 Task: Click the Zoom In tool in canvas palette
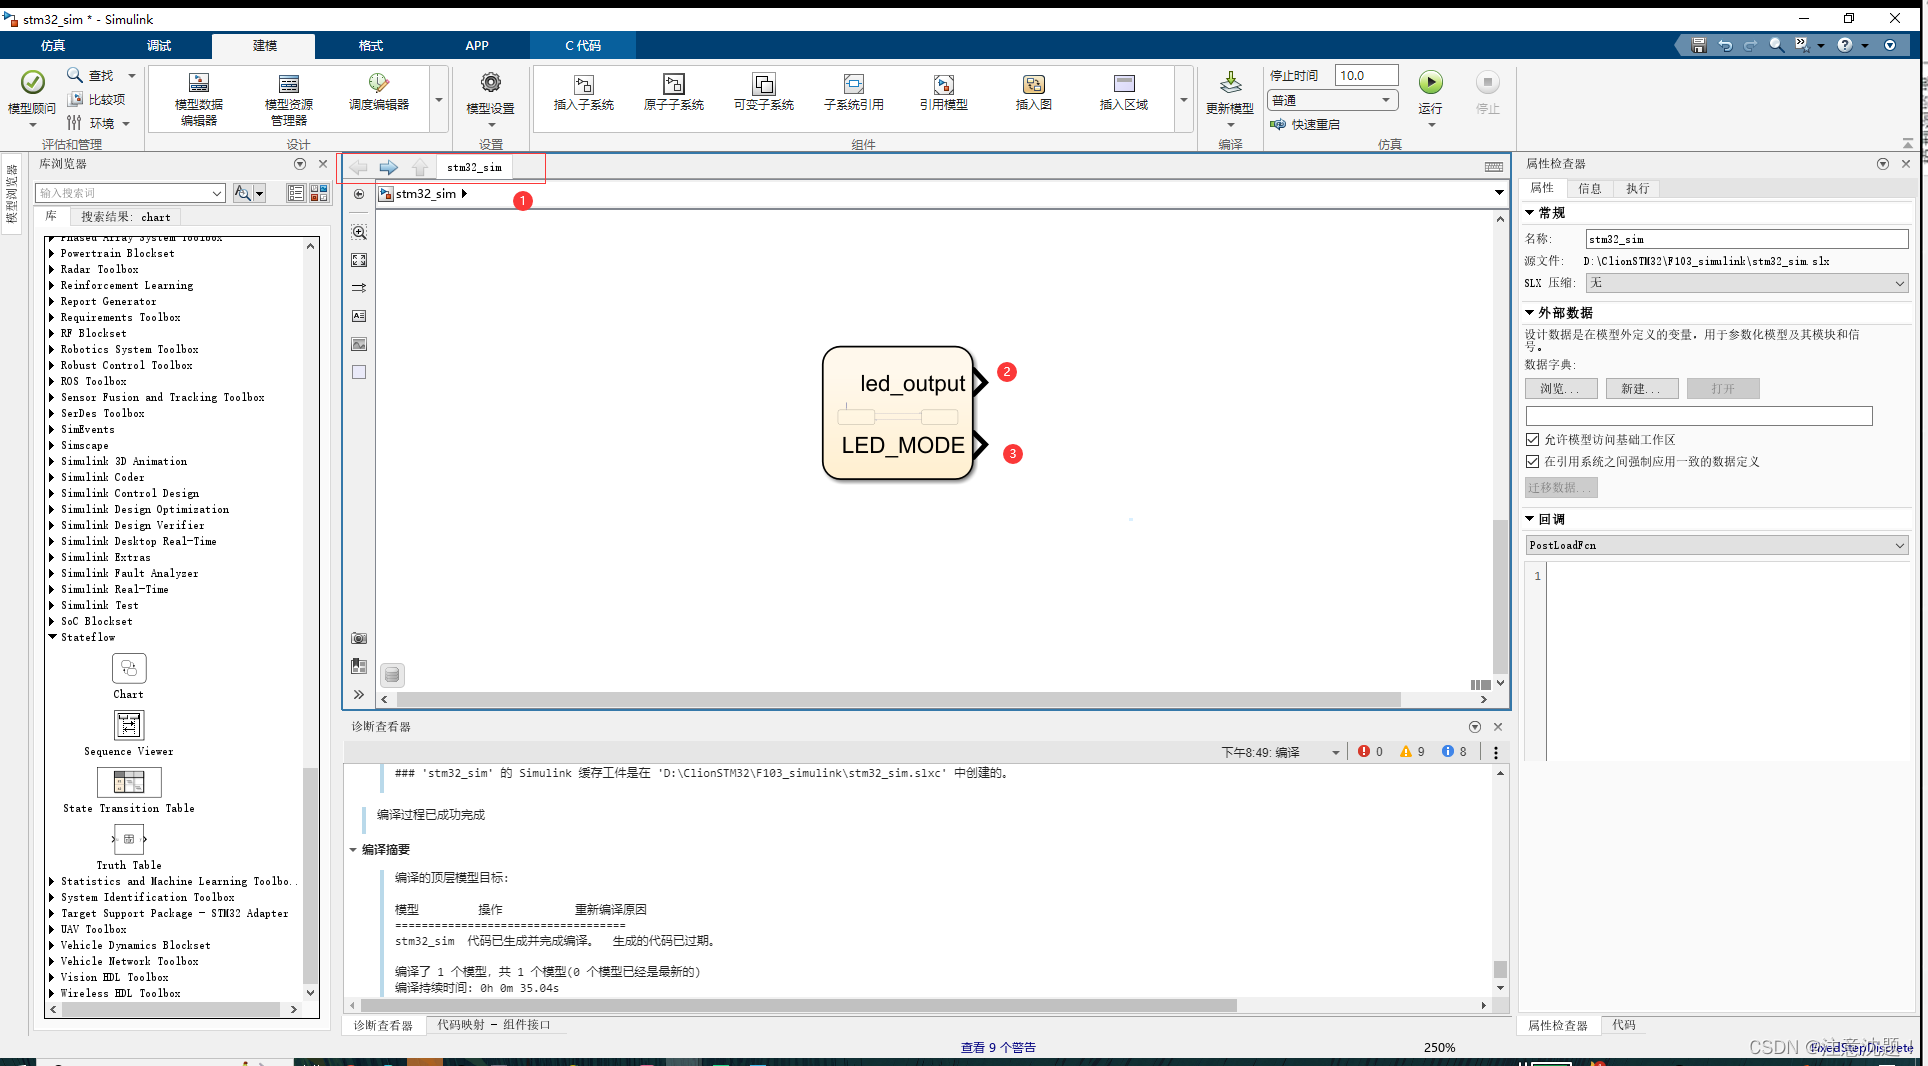click(x=359, y=232)
